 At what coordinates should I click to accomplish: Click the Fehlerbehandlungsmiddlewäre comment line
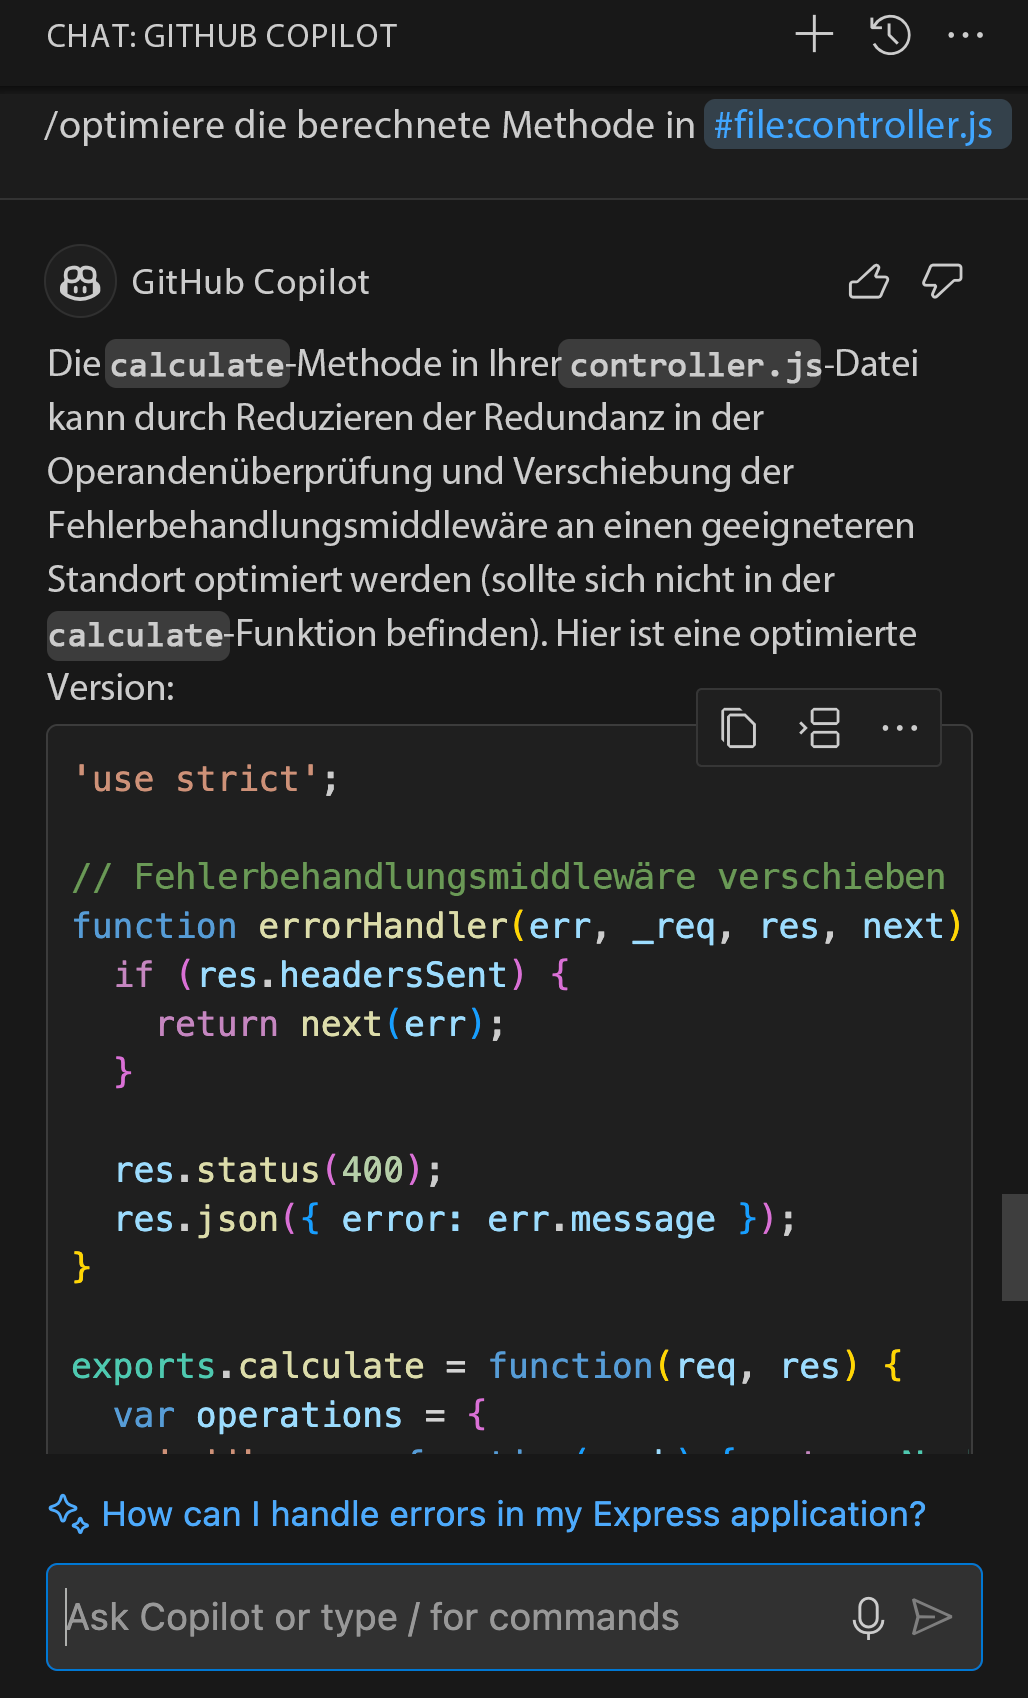tap(509, 877)
